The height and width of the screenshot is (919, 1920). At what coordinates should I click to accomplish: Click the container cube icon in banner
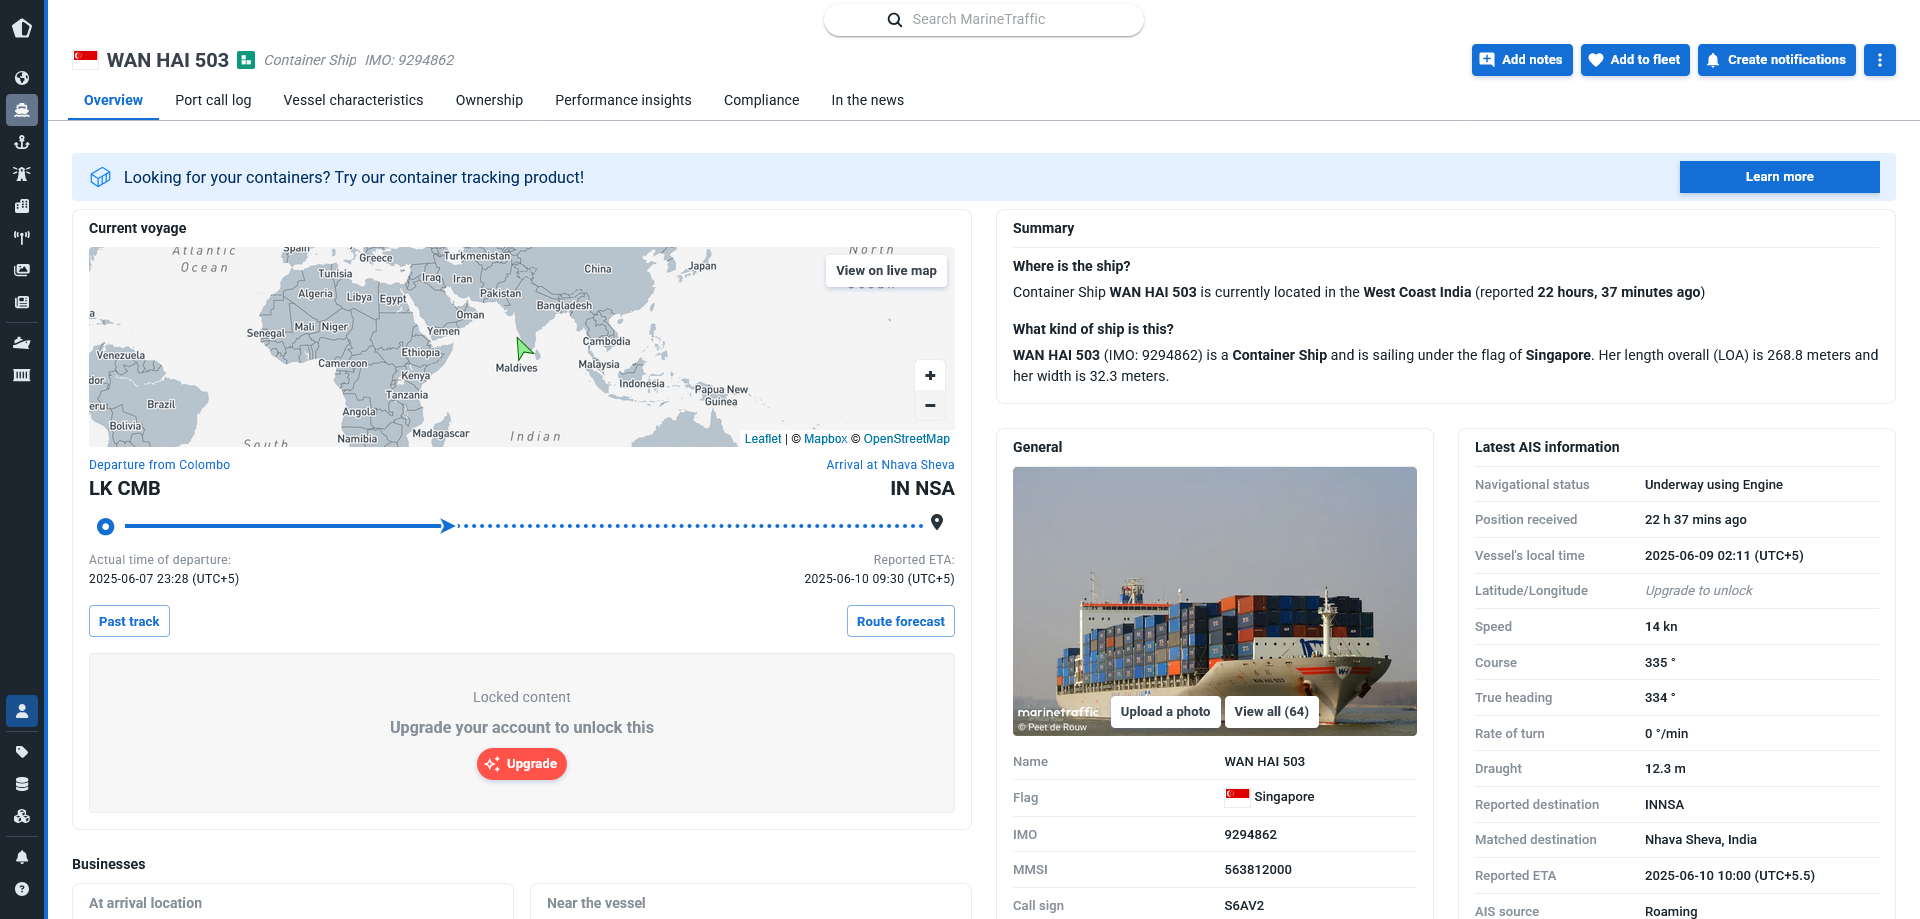[x=101, y=177]
